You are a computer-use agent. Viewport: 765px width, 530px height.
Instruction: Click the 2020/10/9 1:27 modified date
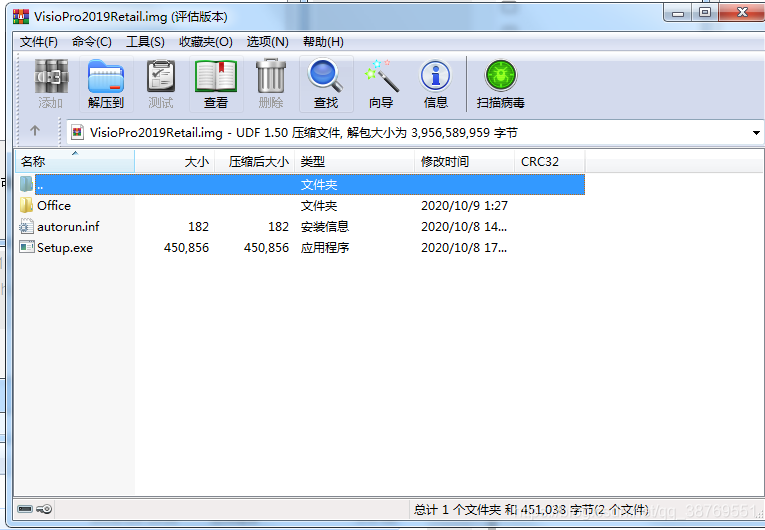click(x=464, y=205)
